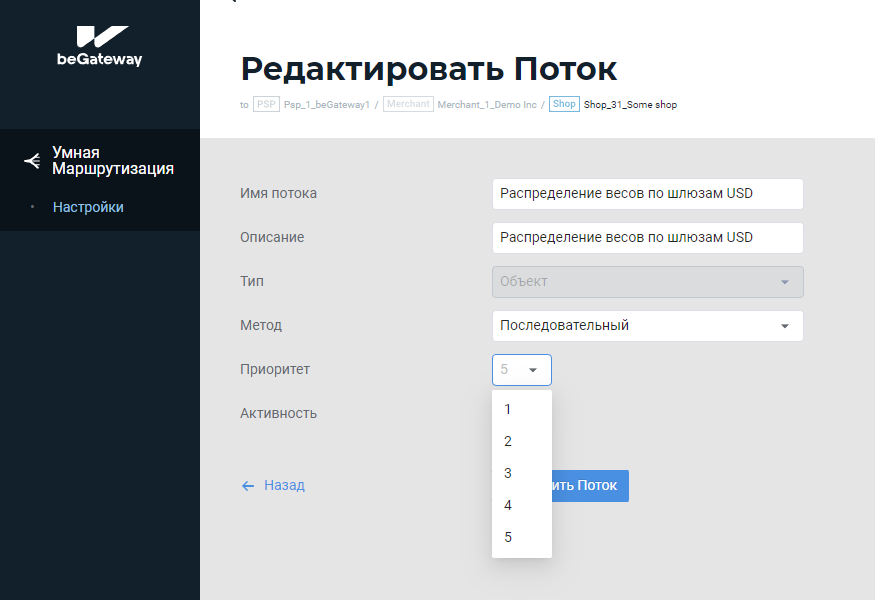The width and height of the screenshot is (875, 600).
Task: Click the left arrow icon beside Назад
Action: [248, 486]
